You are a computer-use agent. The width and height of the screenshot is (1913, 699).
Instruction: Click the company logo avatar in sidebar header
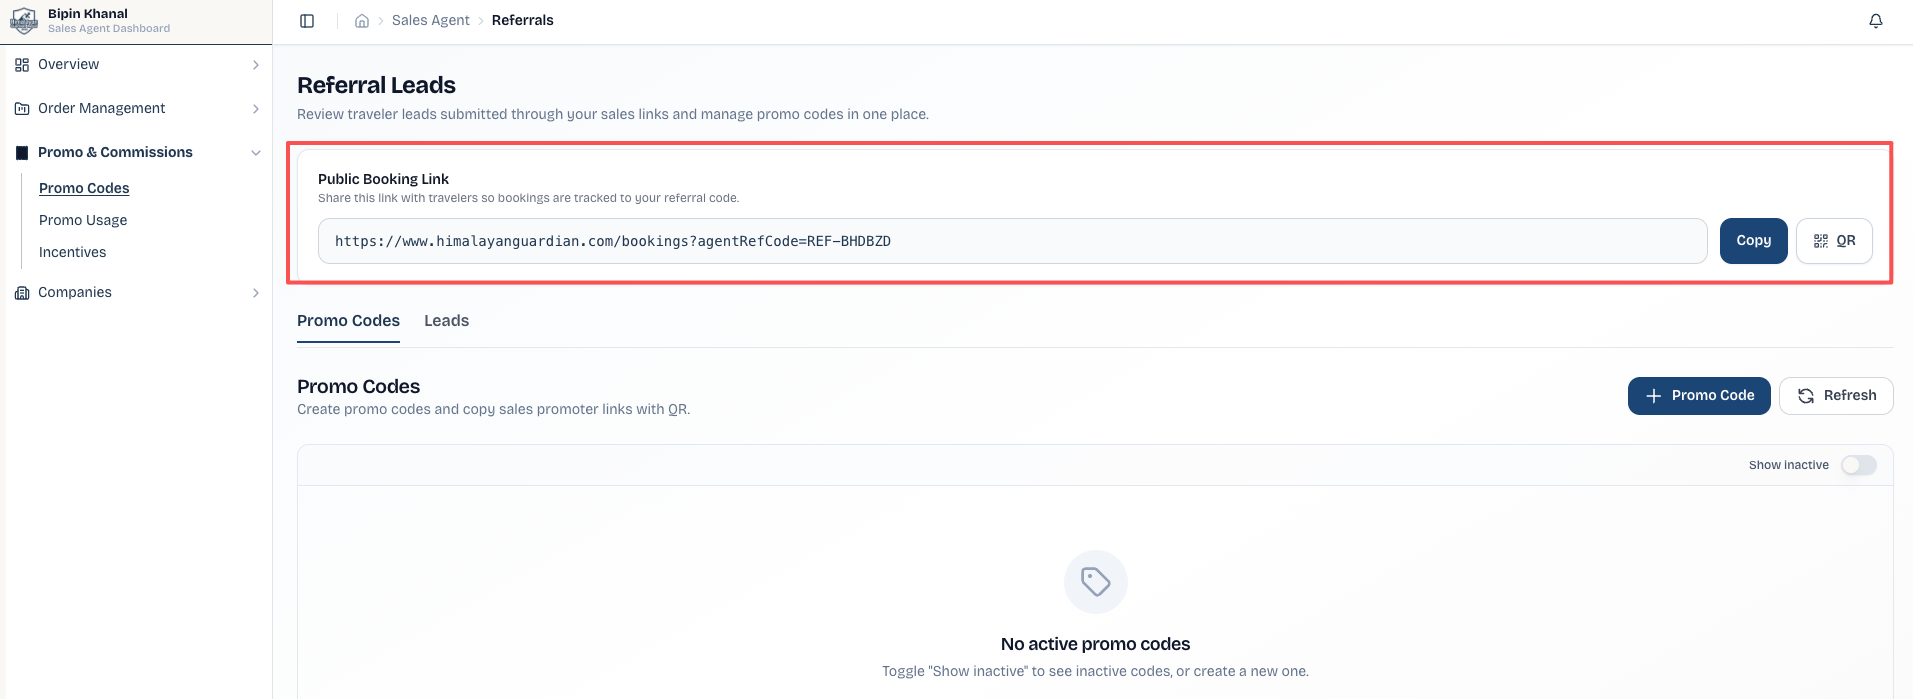pos(24,21)
